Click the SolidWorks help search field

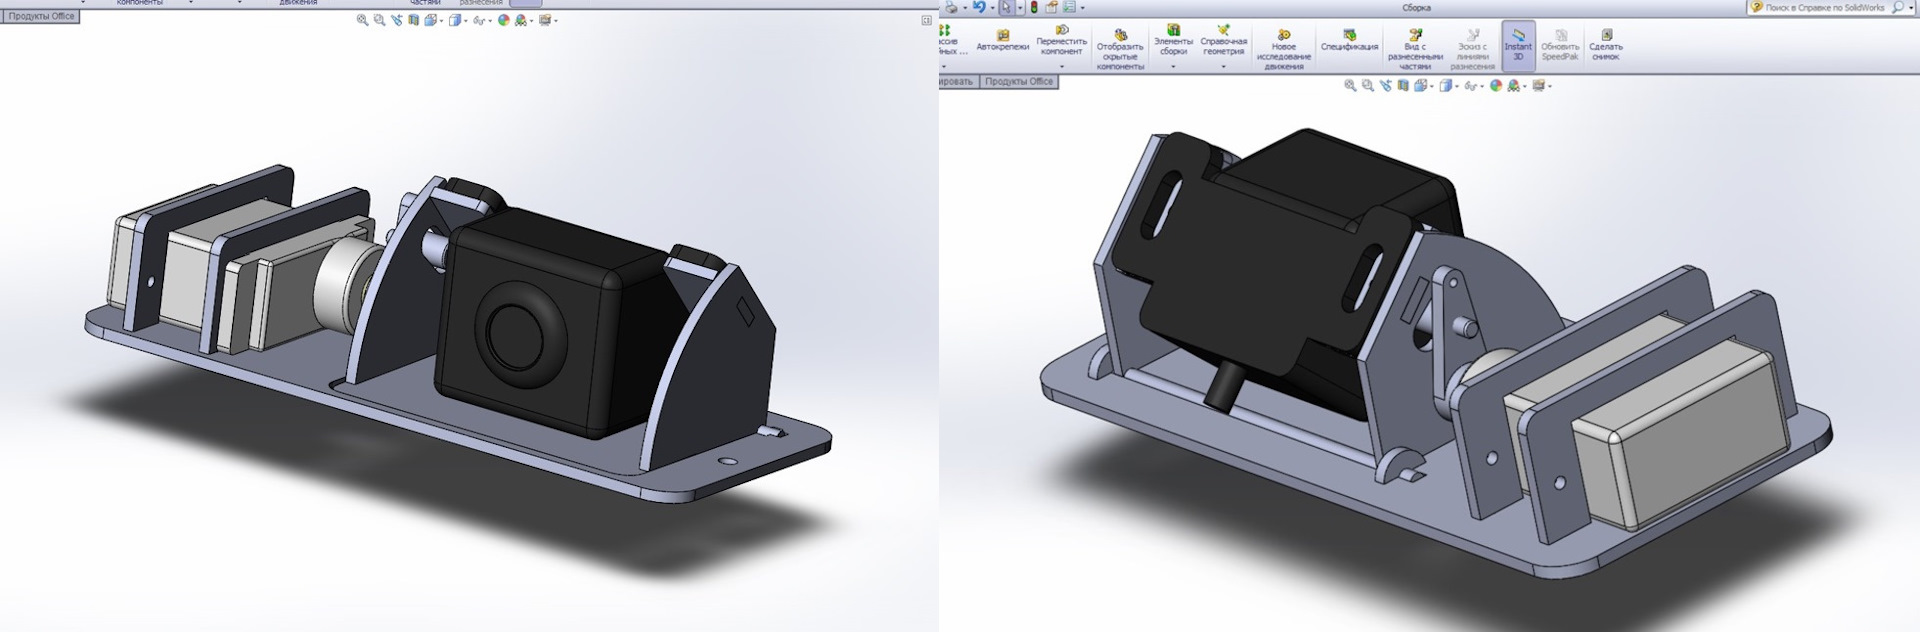(1824, 7)
